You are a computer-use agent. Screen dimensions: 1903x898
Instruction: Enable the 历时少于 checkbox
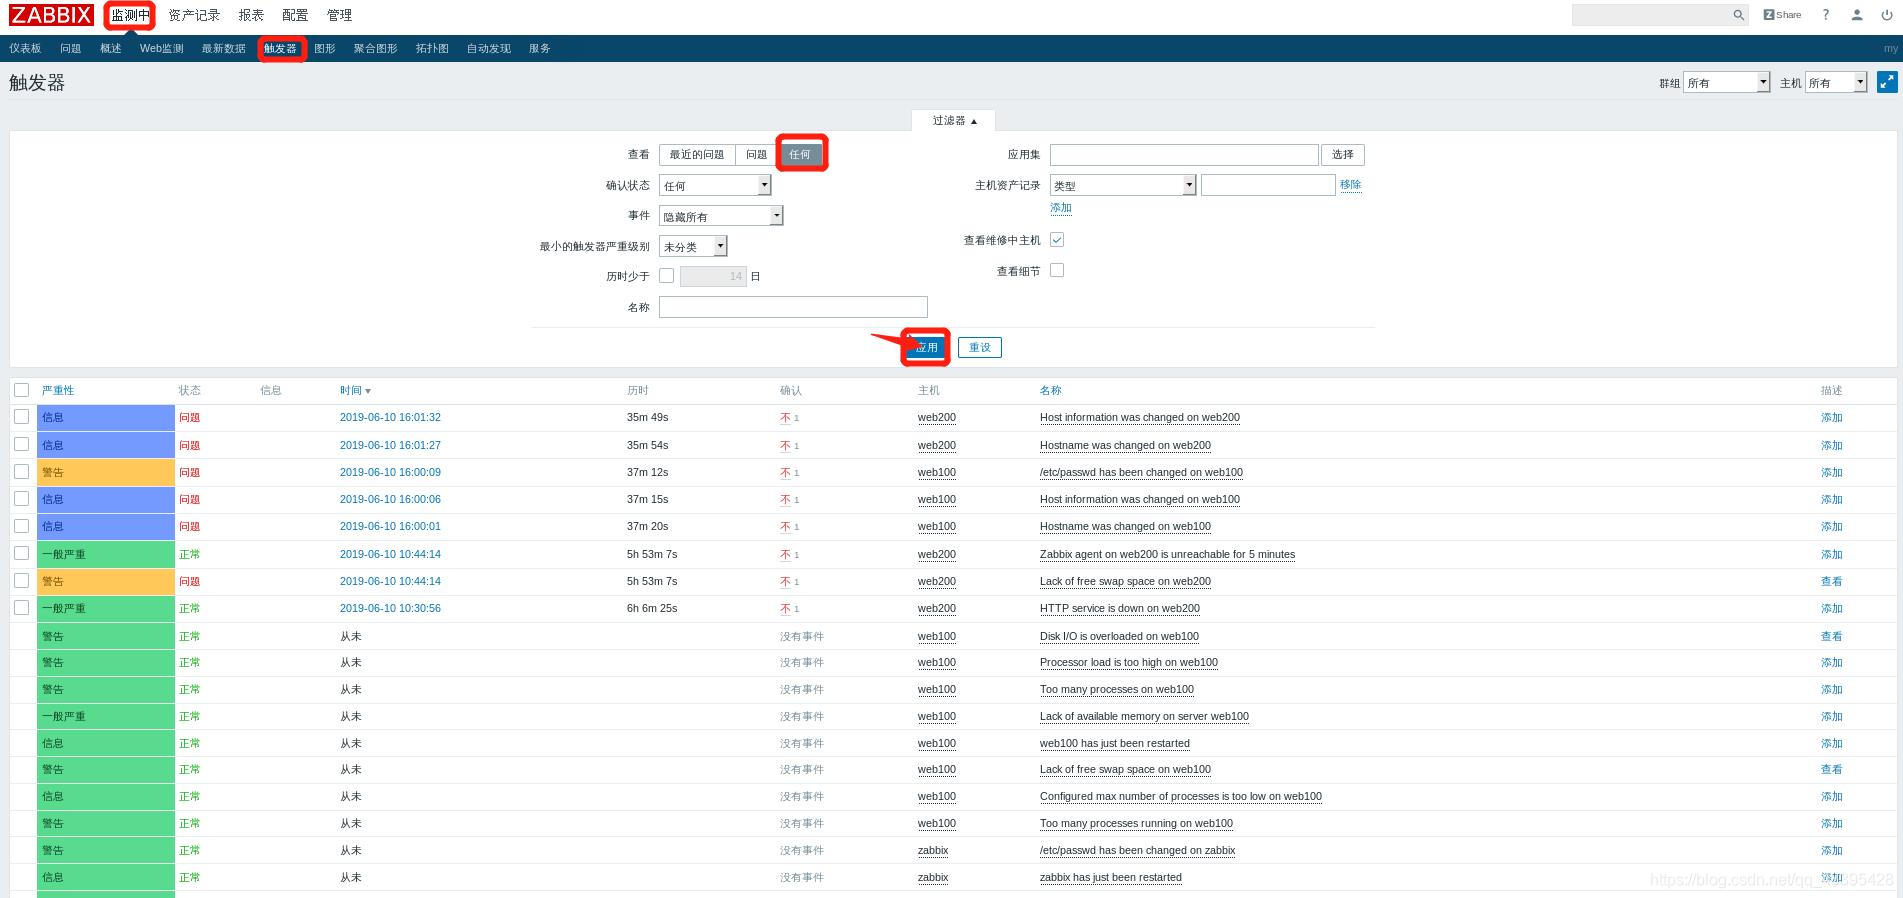click(x=666, y=276)
